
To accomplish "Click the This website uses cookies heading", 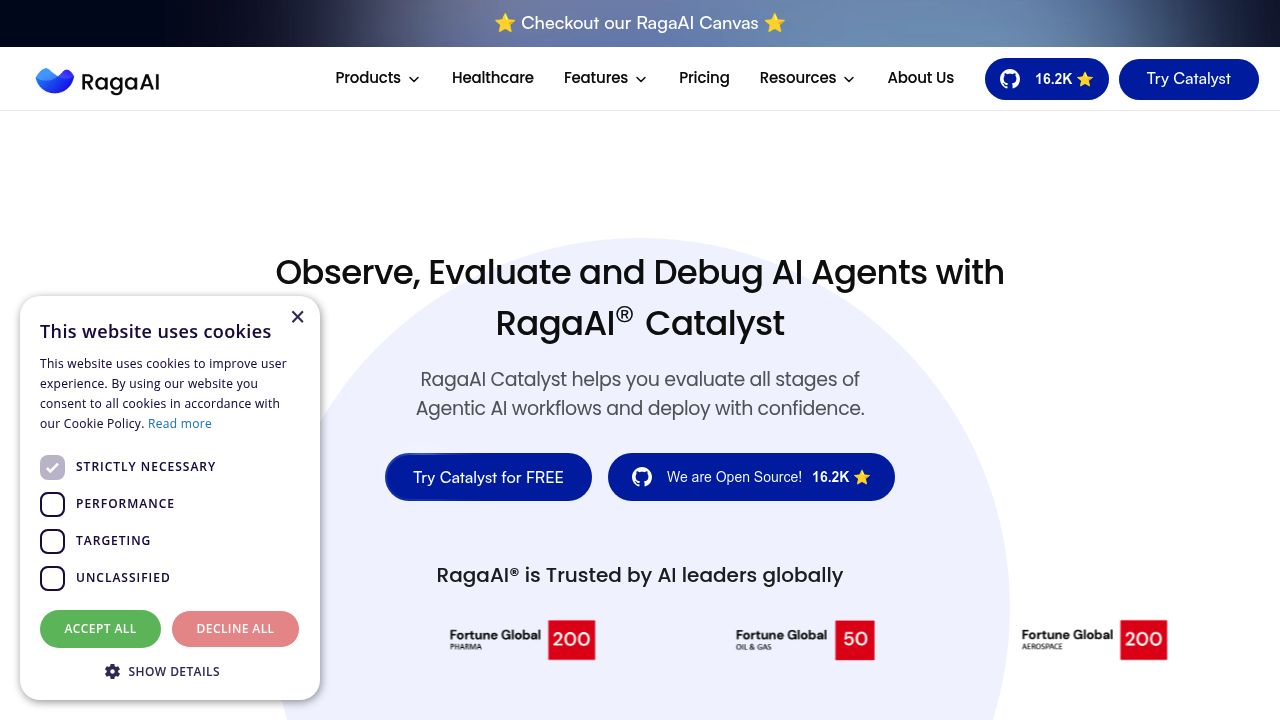I will (x=155, y=332).
